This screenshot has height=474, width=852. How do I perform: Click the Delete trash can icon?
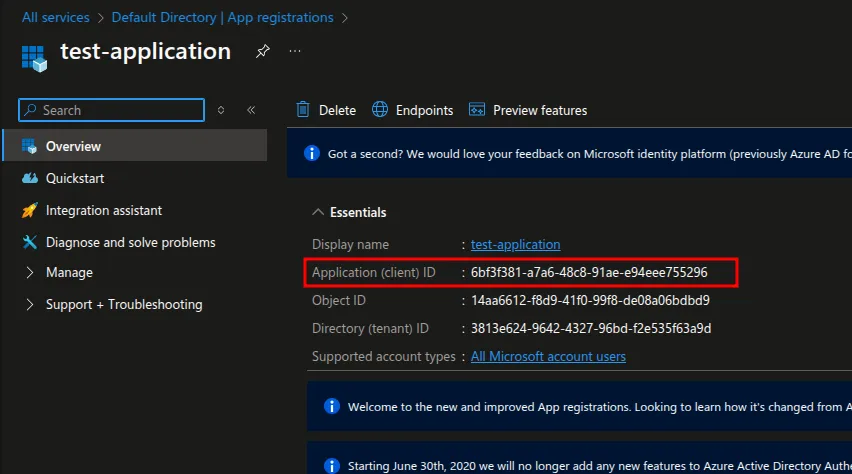303,110
